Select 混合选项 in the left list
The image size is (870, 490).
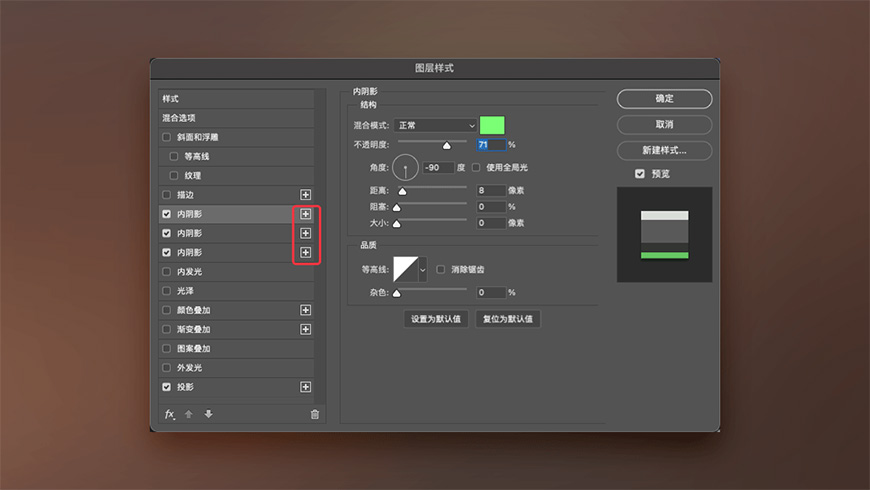coord(236,118)
